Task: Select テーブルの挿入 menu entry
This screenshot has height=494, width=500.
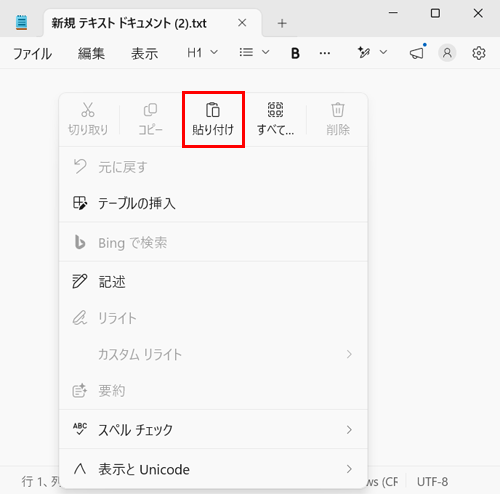Action: pos(213,203)
